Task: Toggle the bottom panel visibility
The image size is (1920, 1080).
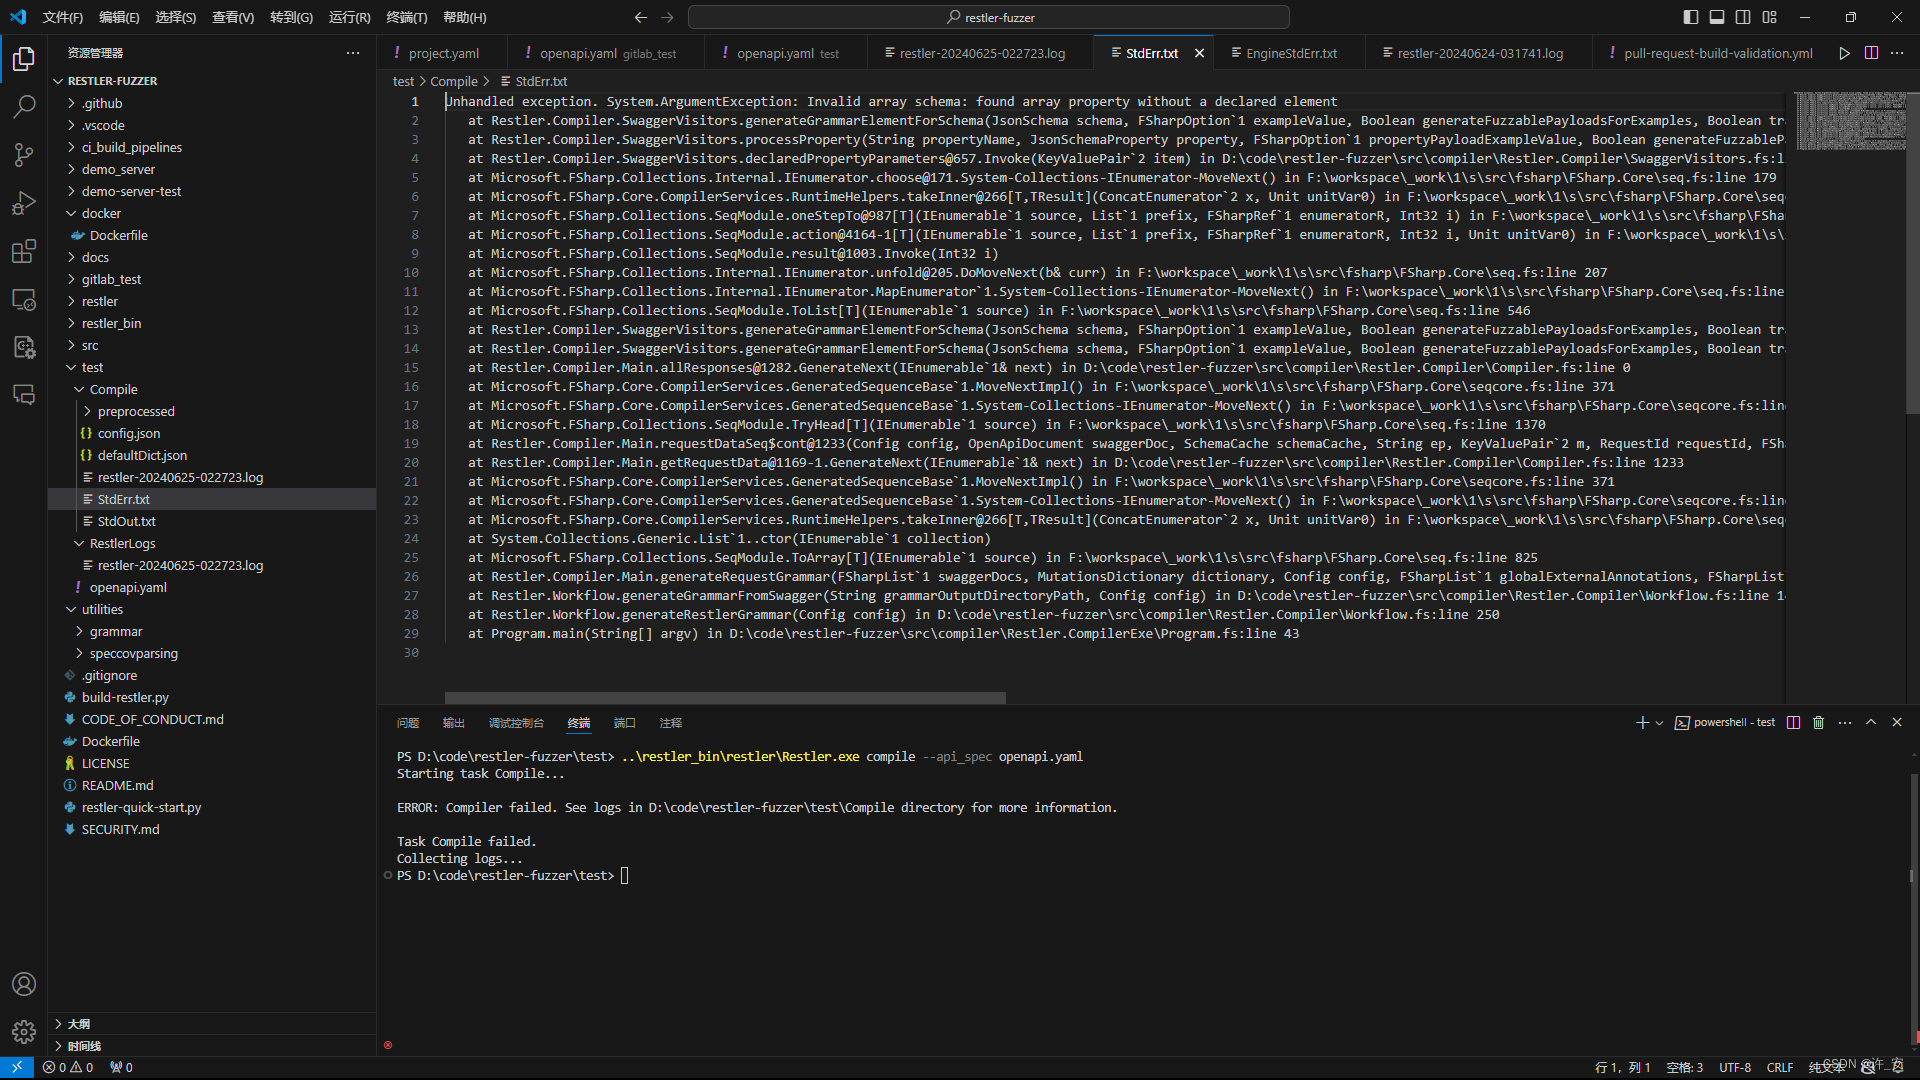Action: click(x=1717, y=17)
